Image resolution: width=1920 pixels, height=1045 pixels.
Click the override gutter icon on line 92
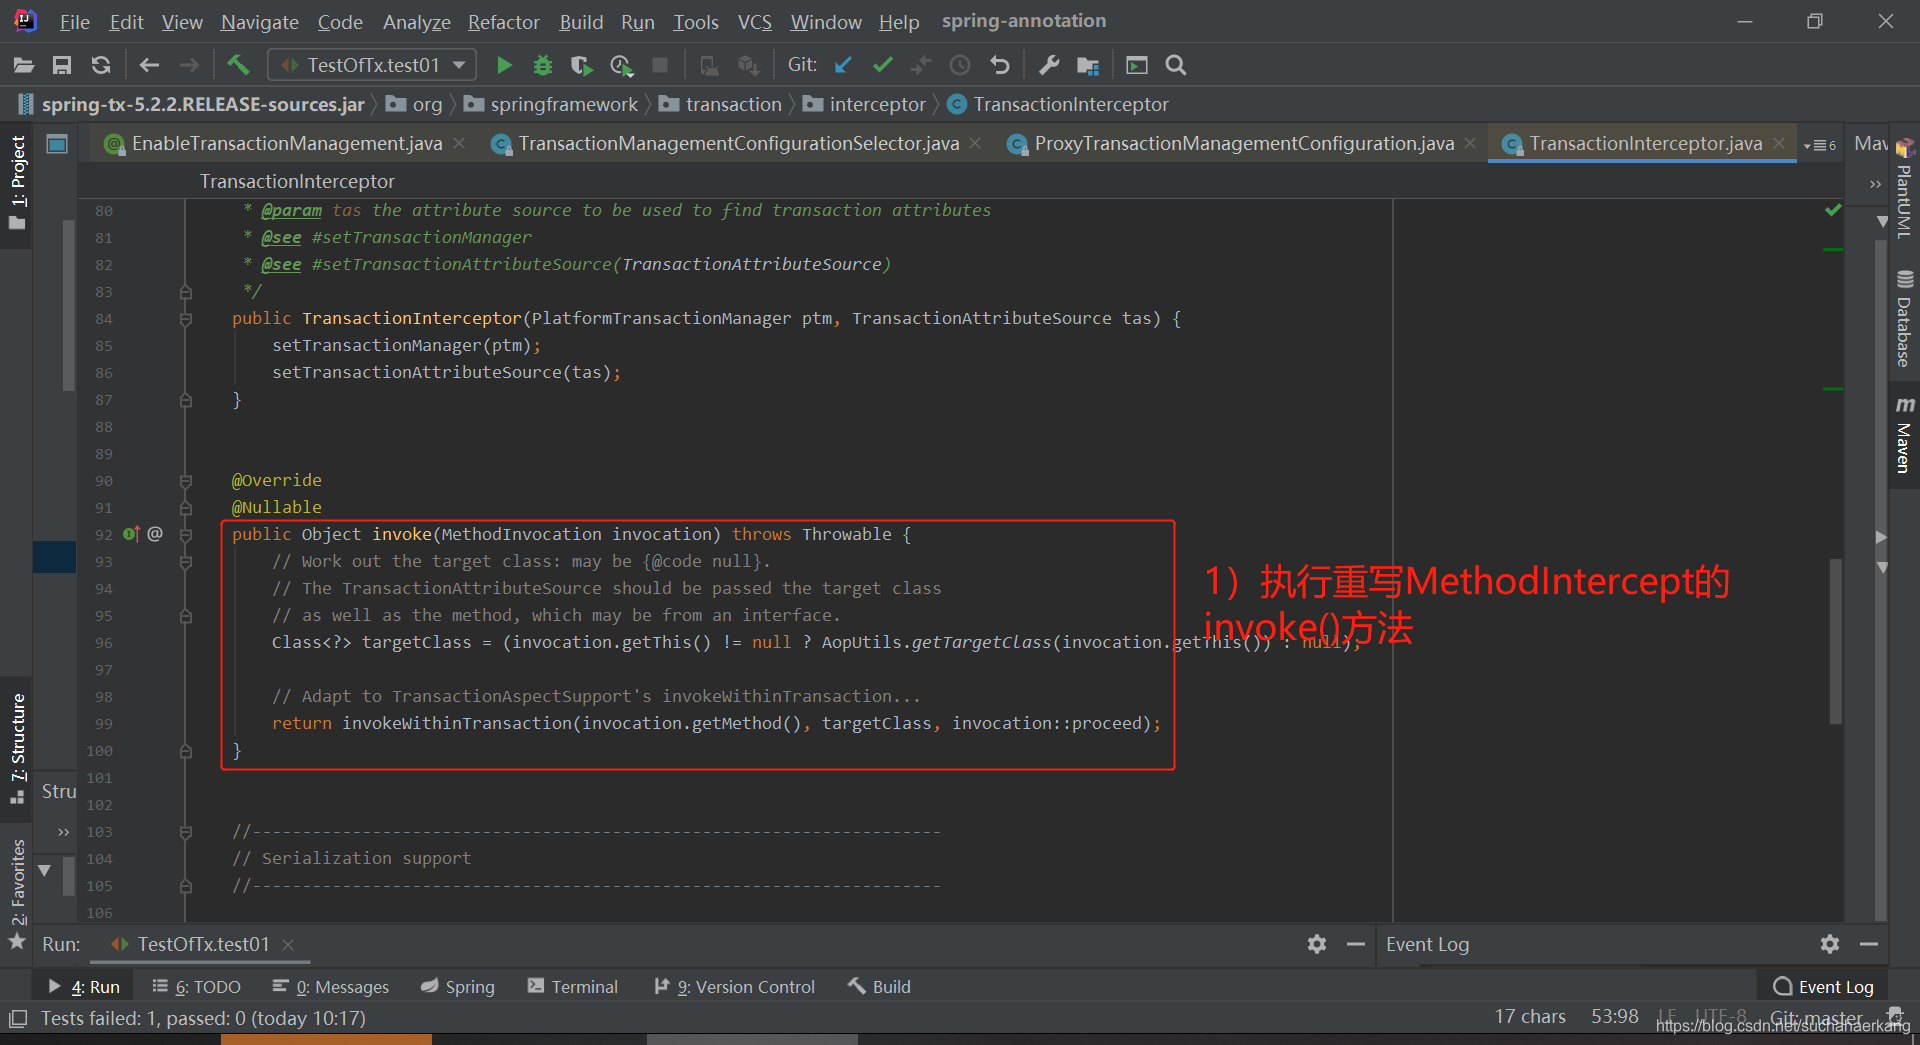pos(131,534)
